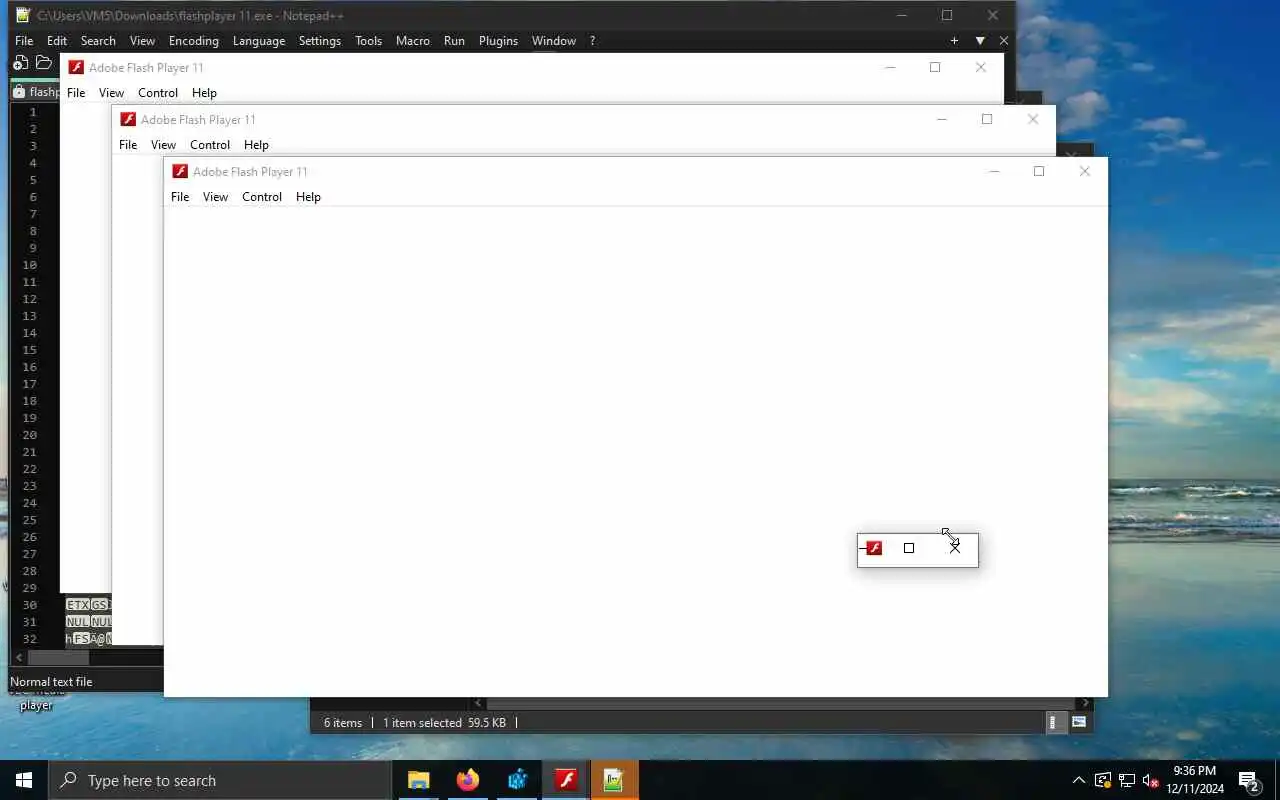Click Flash logo in frontmost Flash Player title bar
The height and width of the screenshot is (800, 1280).
click(180, 171)
